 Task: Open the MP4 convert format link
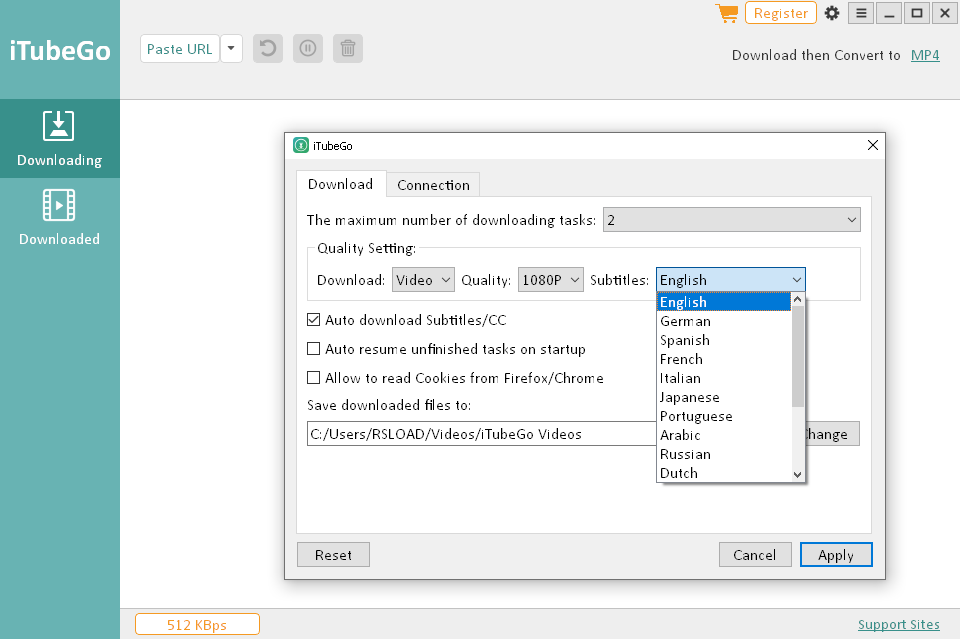[925, 55]
